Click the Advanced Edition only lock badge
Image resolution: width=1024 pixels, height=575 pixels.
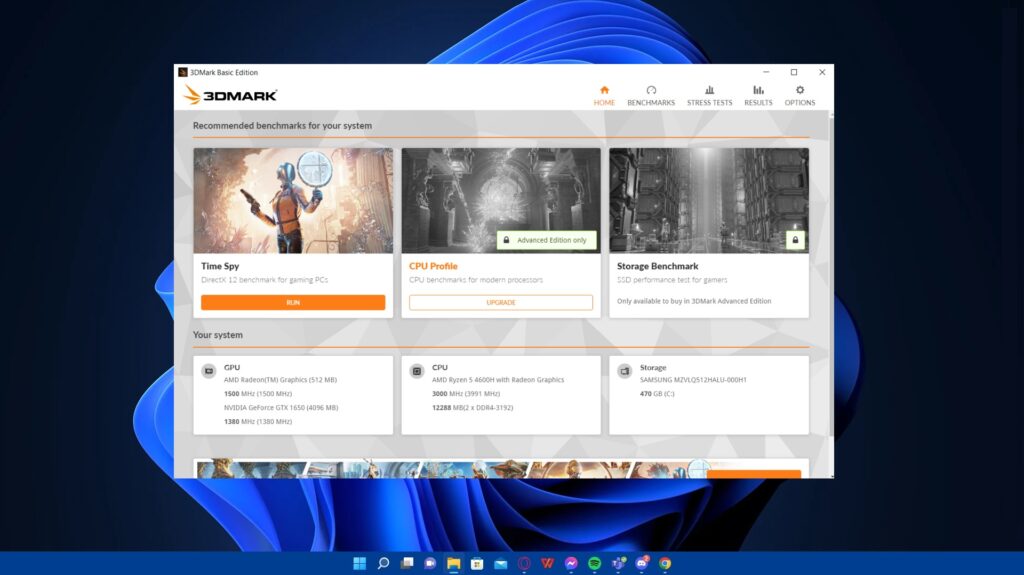(547, 240)
